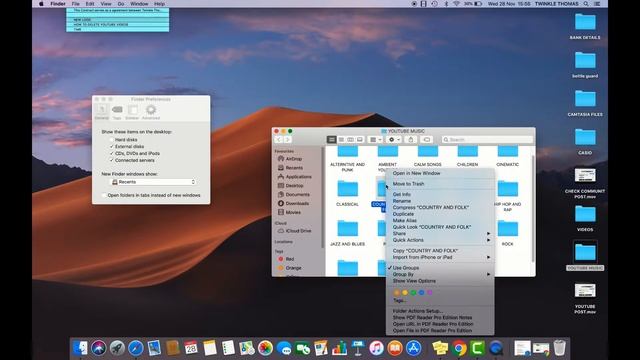Open Advanced tab in Finder Preferences
Viewport: 640px width, 360px height.
click(151, 112)
